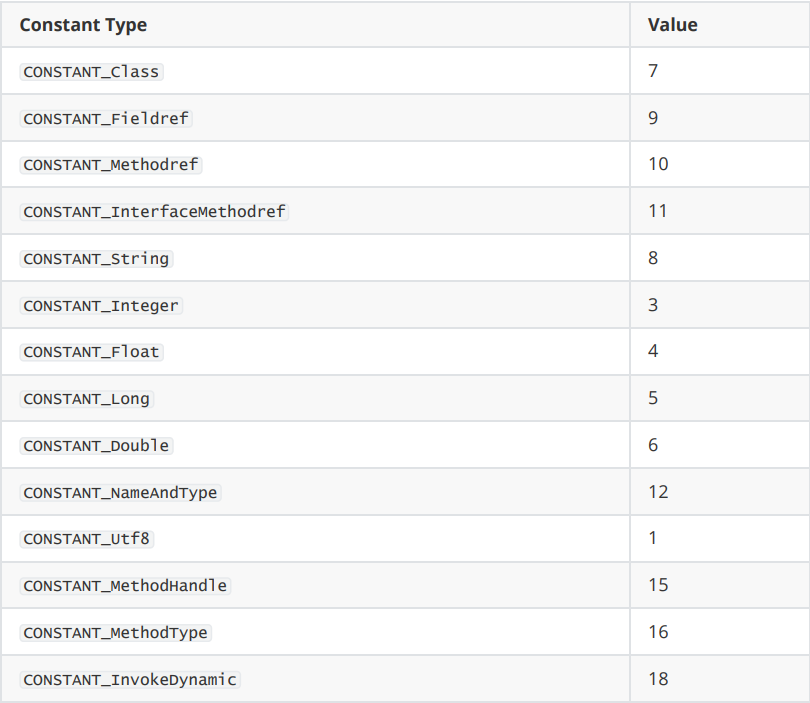Click value 7 in the CONSTANT_Class row
This screenshot has width=810, height=703.
click(653, 71)
